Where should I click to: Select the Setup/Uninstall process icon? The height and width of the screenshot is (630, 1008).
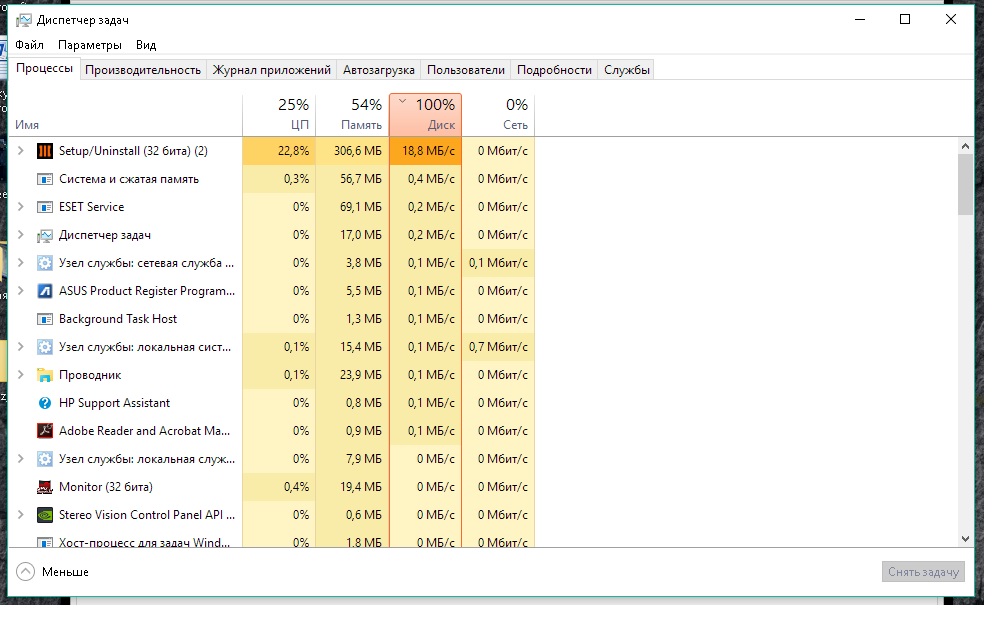click(44, 151)
